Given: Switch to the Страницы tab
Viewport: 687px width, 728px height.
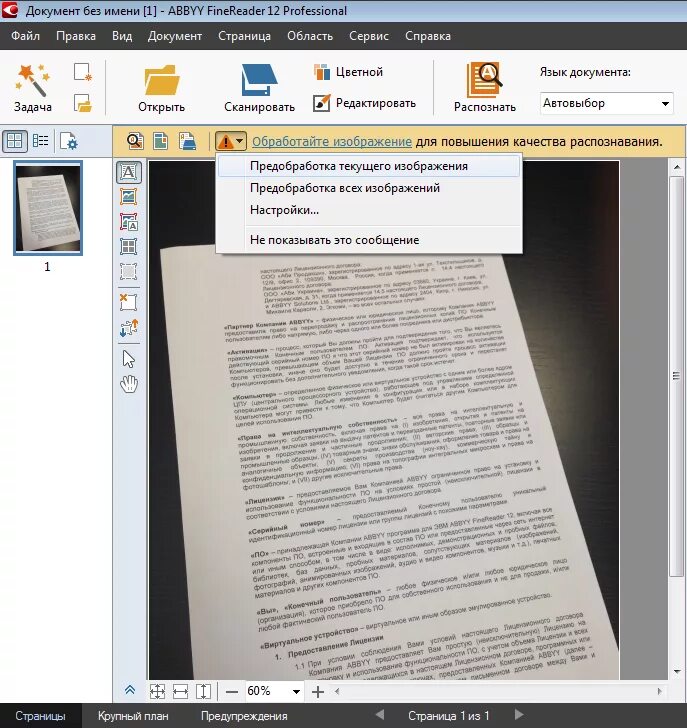Looking at the screenshot, I should 40,715.
